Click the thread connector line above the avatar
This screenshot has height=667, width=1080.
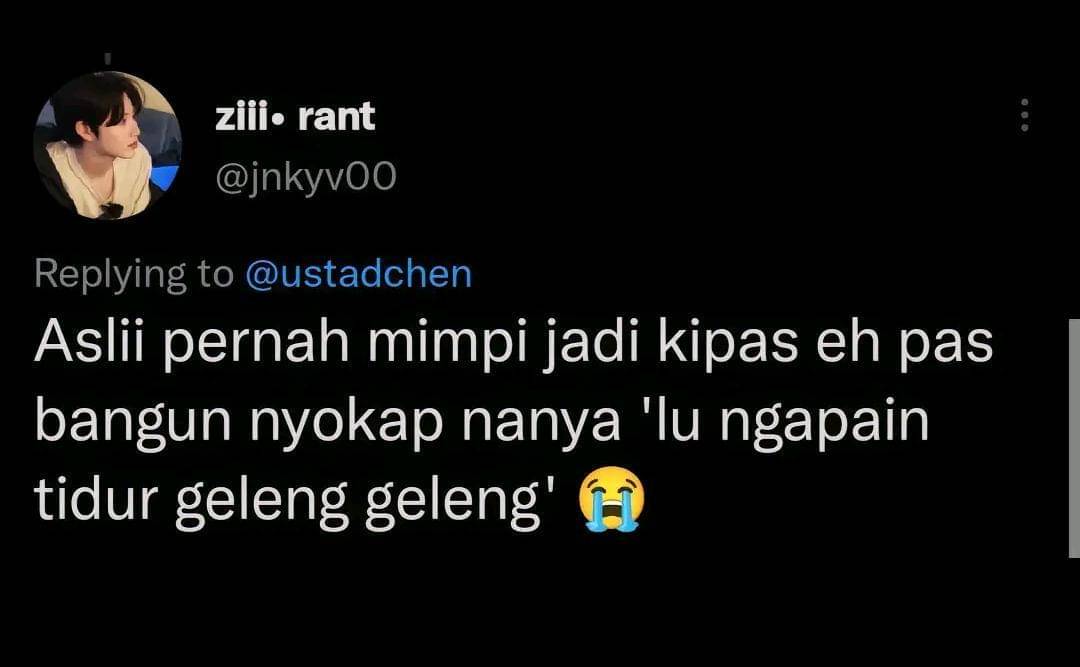pyautogui.click(x=107, y=60)
